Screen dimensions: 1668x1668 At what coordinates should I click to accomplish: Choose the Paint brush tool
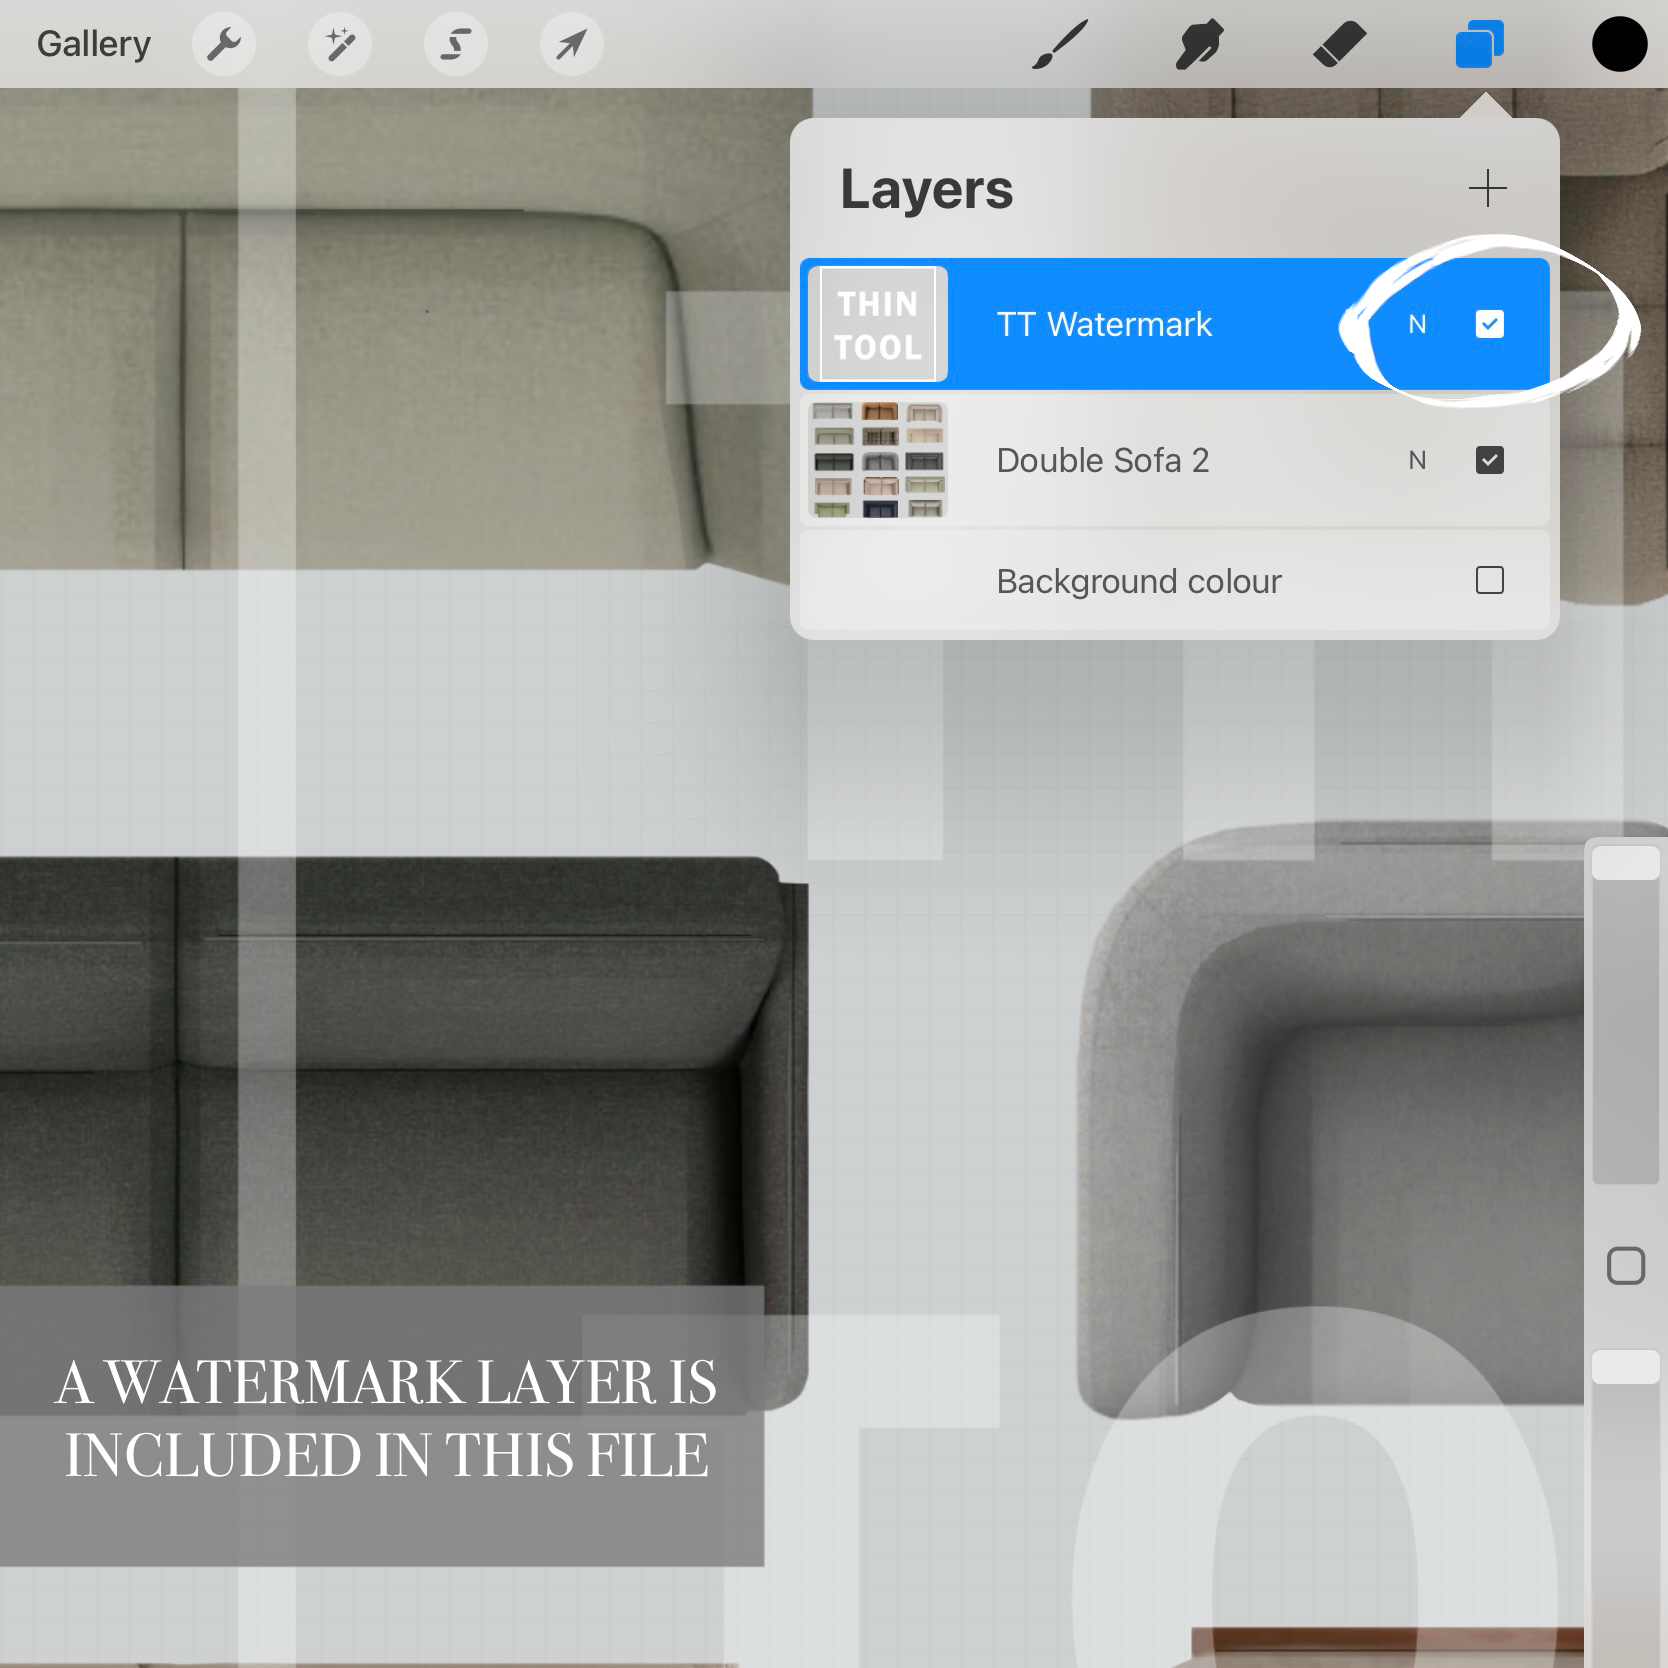click(x=1060, y=45)
